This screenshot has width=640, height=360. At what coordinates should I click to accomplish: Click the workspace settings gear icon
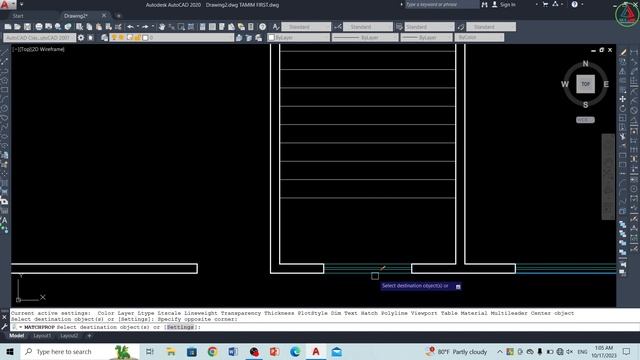(81, 38)
